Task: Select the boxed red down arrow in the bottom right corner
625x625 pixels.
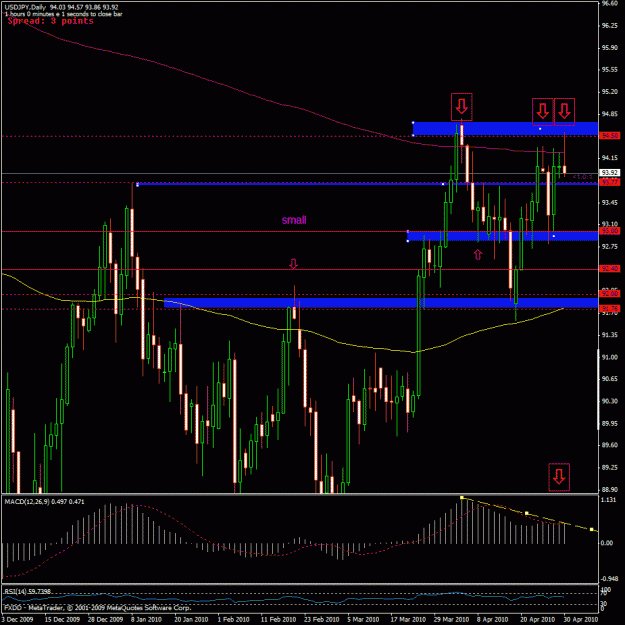Action: [x=559, y=477]
